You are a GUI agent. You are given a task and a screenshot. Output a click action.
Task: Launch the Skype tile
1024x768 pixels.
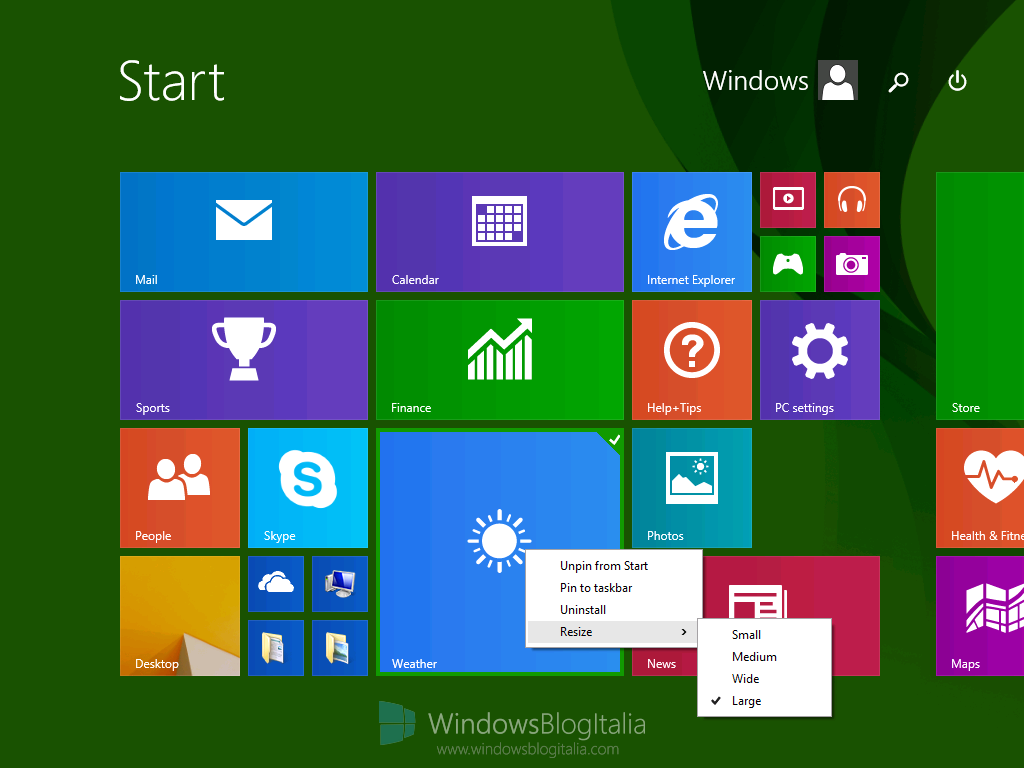click(308, 488)
